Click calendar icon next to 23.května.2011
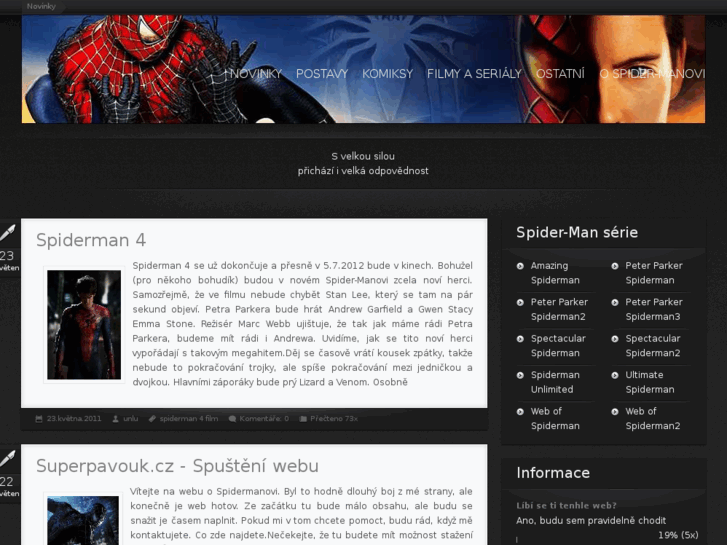 tap(39, 419)
